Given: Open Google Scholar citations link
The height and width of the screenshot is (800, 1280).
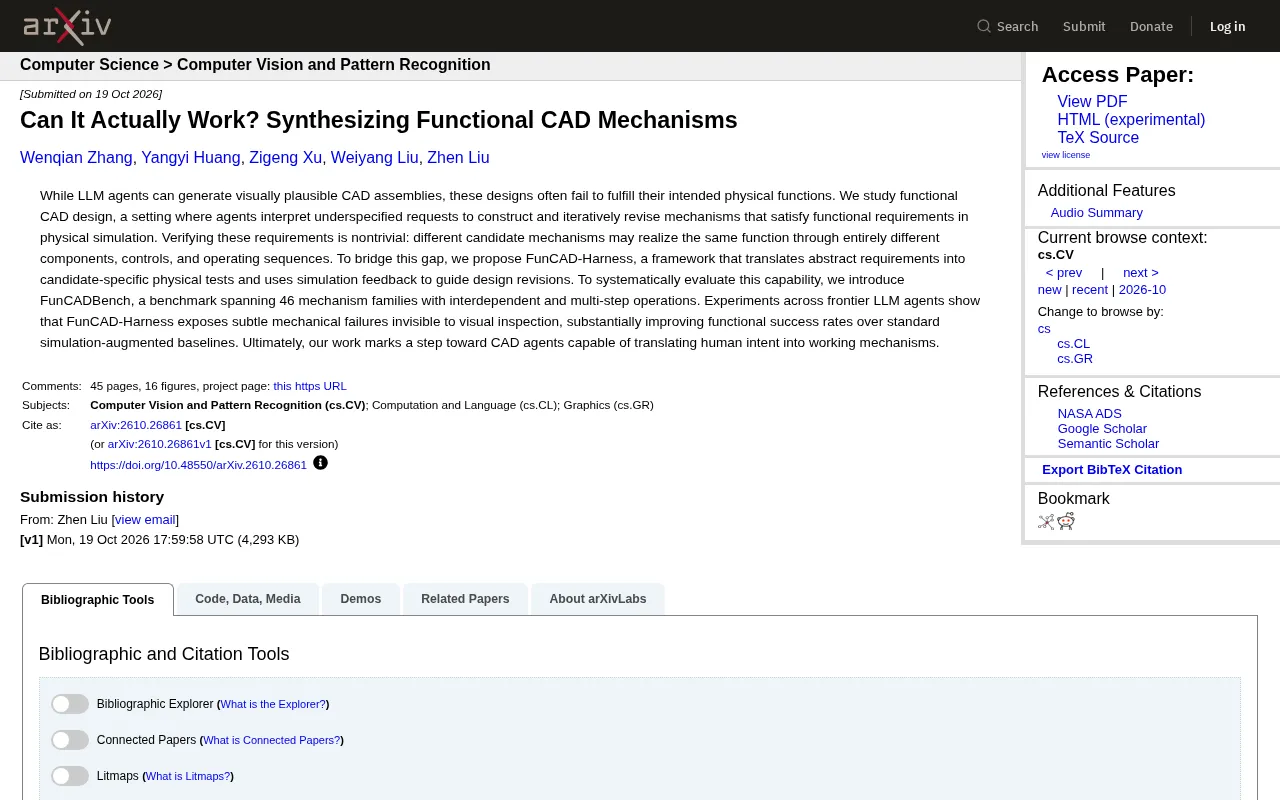Looking at the screenshot, I should pyautogui.click(x=1102, y=429).
